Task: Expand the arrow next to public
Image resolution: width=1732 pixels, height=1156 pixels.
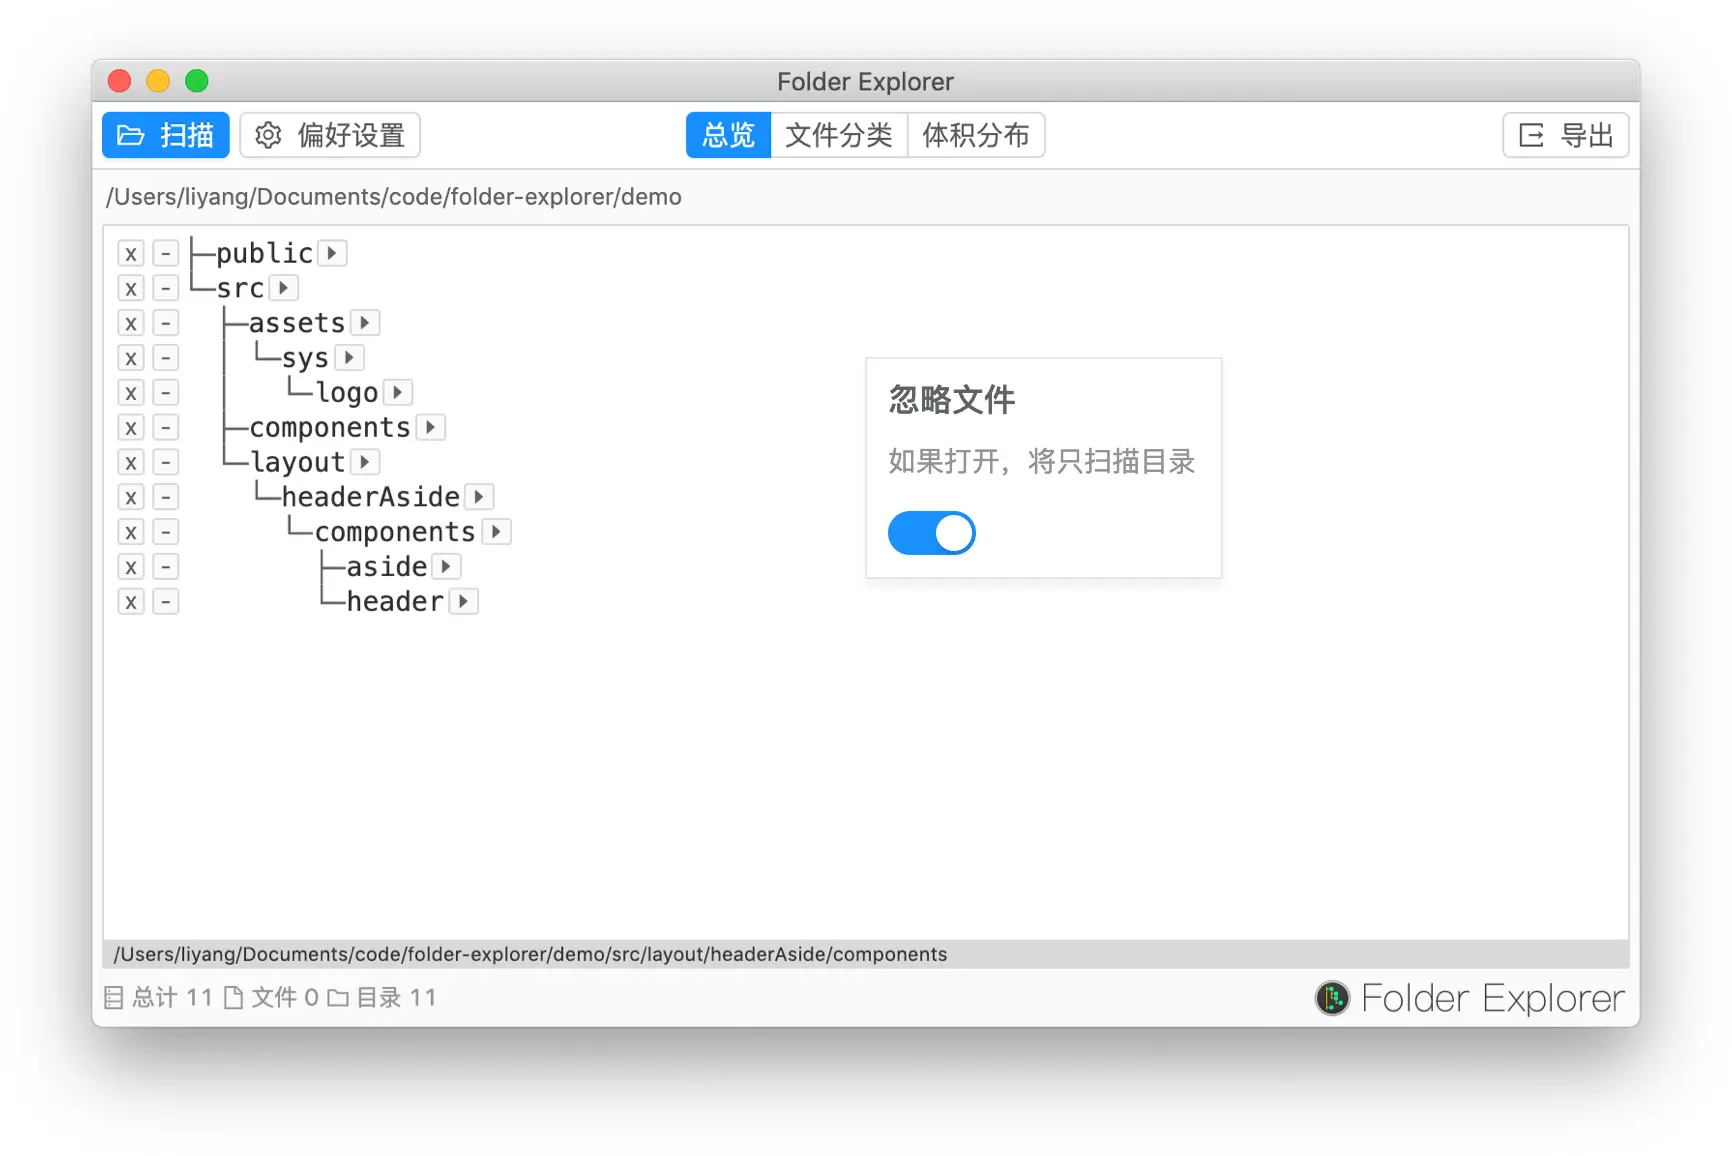Action: 332,253
